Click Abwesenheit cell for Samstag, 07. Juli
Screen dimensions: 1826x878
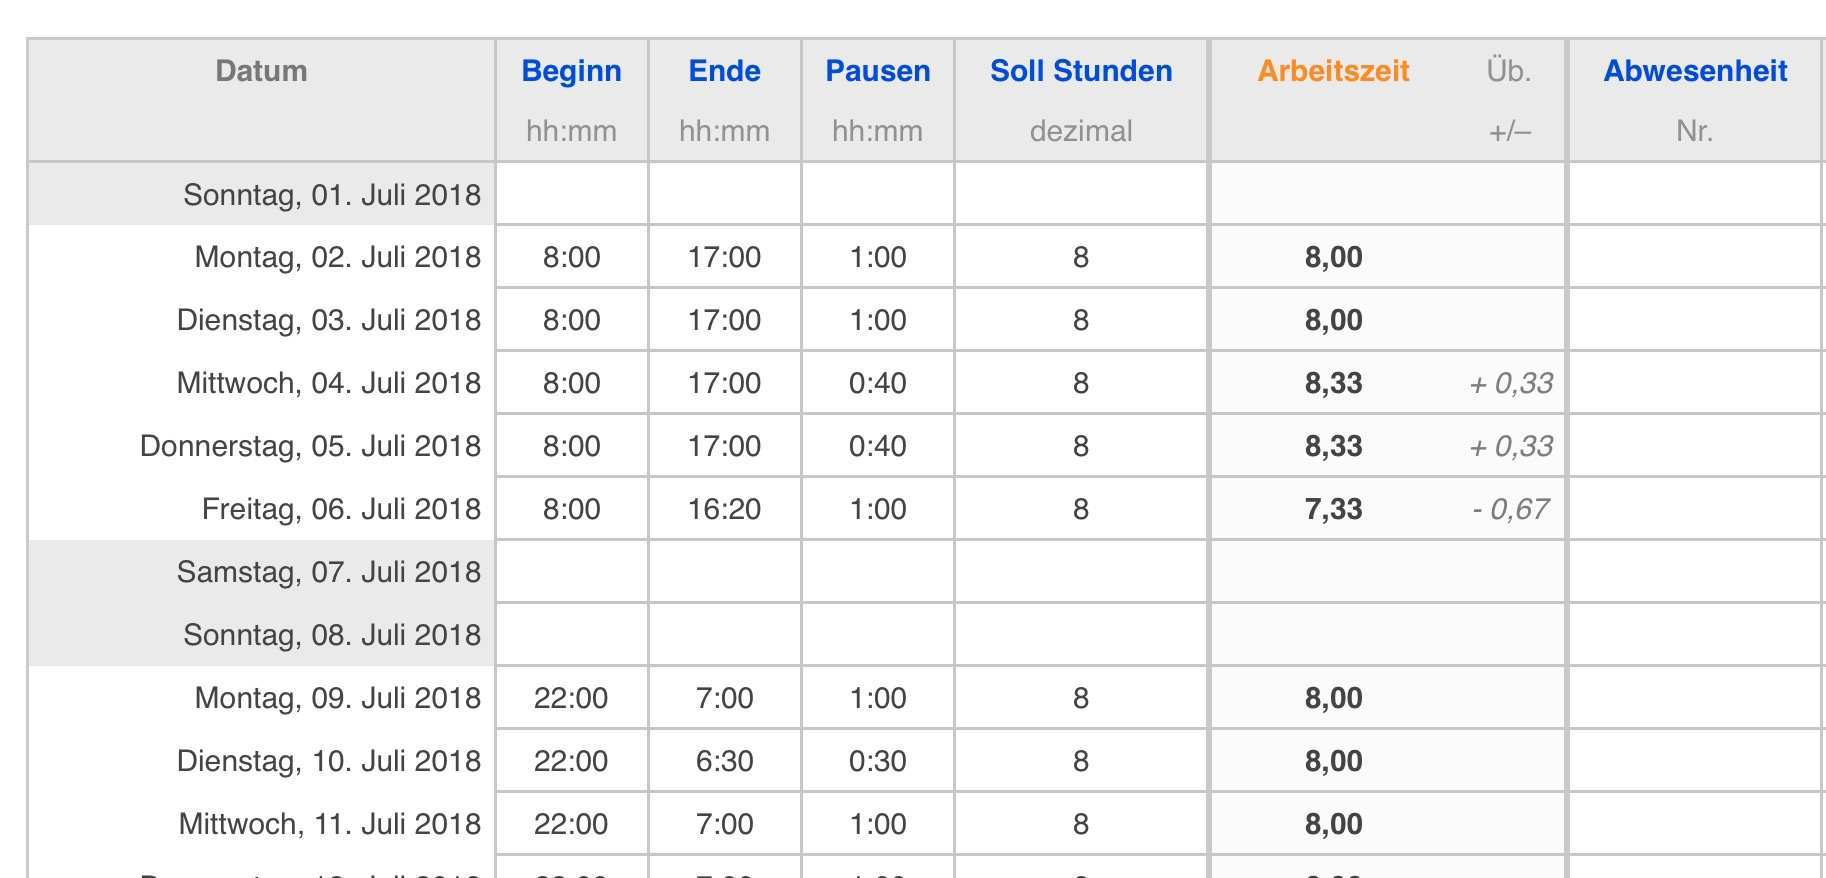click(x=1694, y=572)
